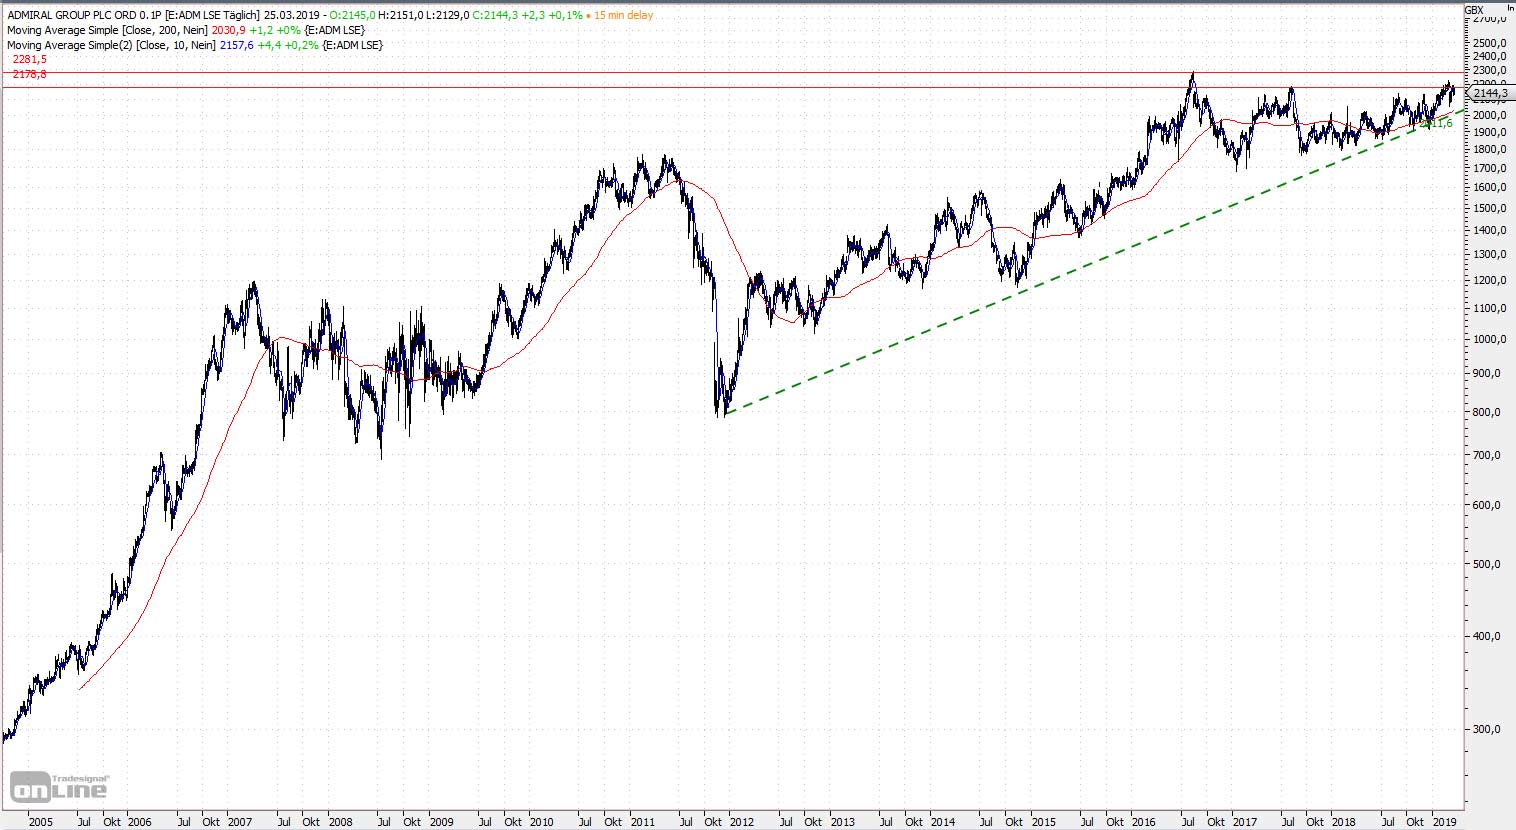
Task: Click the 2500,0 price axis label
Action: point(1489,43)
